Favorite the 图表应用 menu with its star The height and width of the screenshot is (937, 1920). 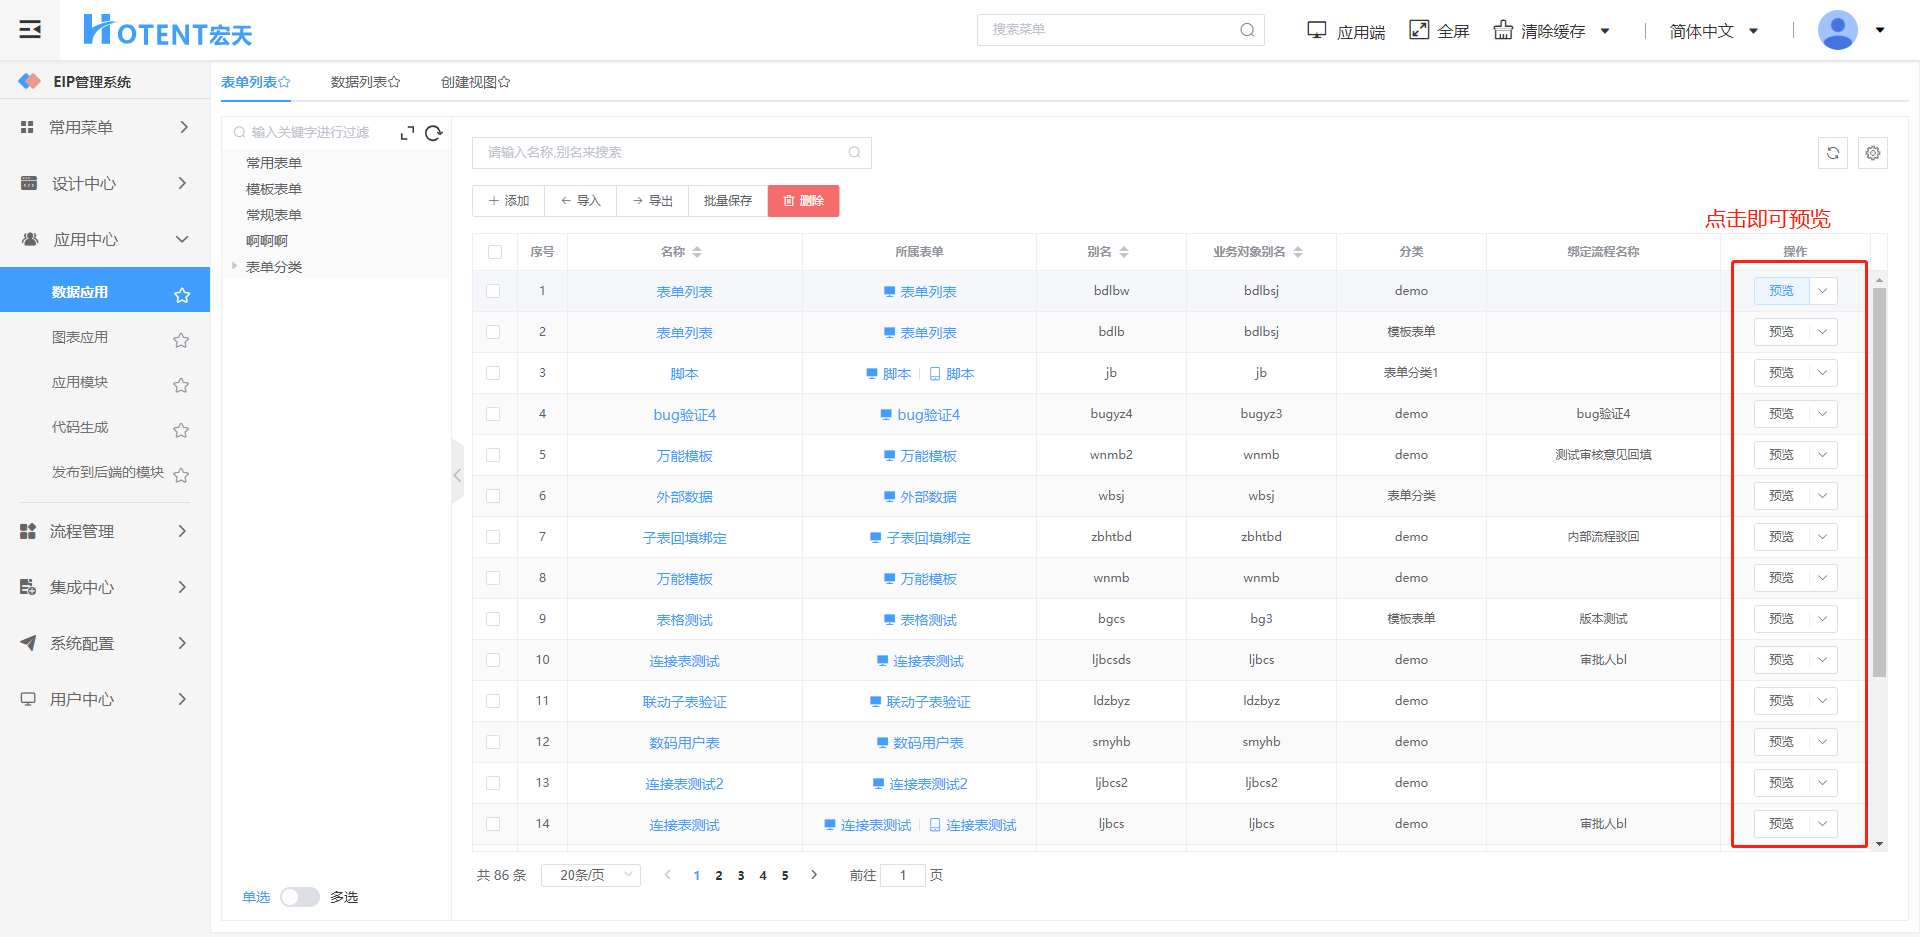pyautogui.click(x=181, y=340)
